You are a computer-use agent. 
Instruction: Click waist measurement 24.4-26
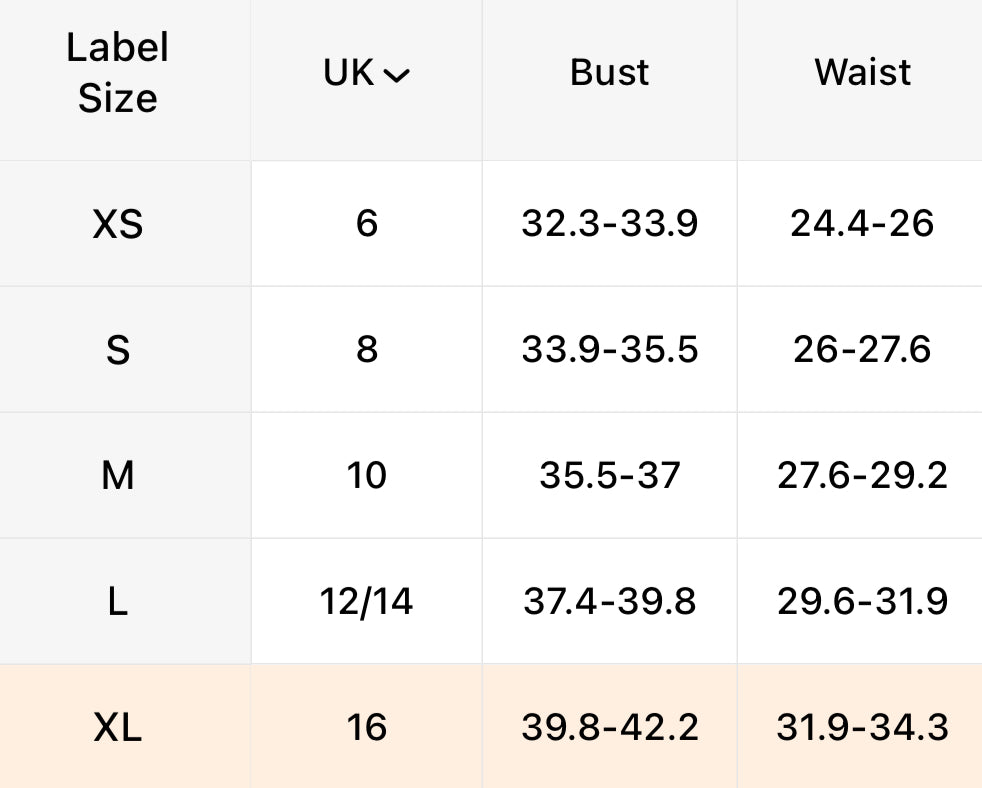[862, 224]
